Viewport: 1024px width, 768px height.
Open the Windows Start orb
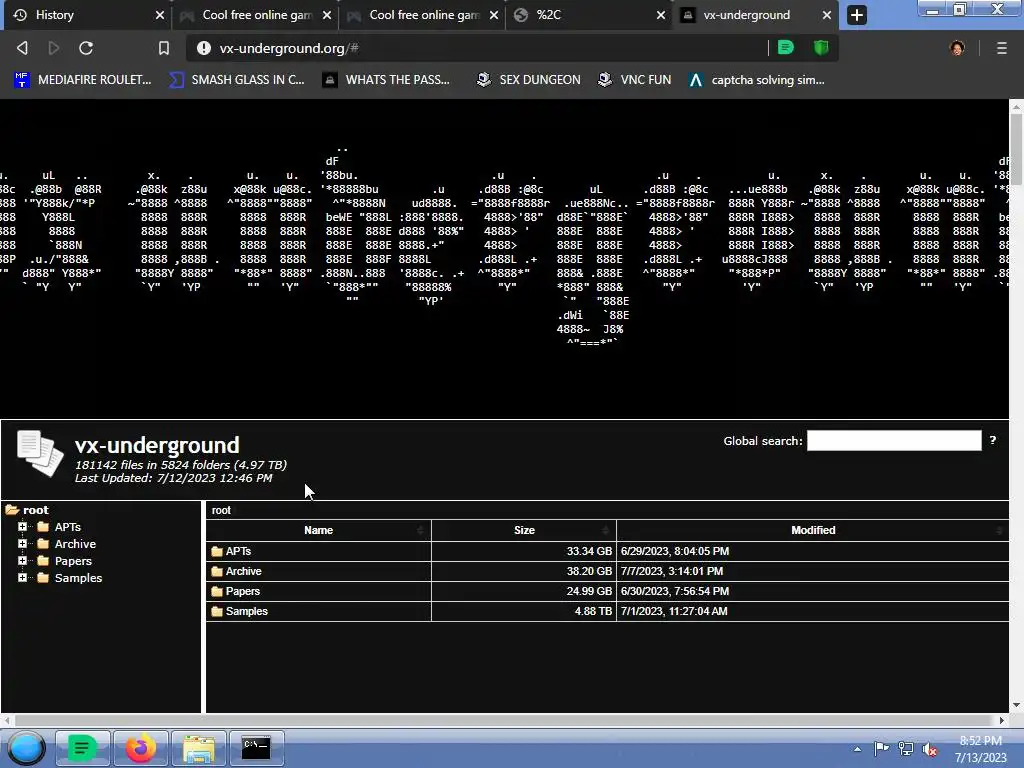point(26,748)
